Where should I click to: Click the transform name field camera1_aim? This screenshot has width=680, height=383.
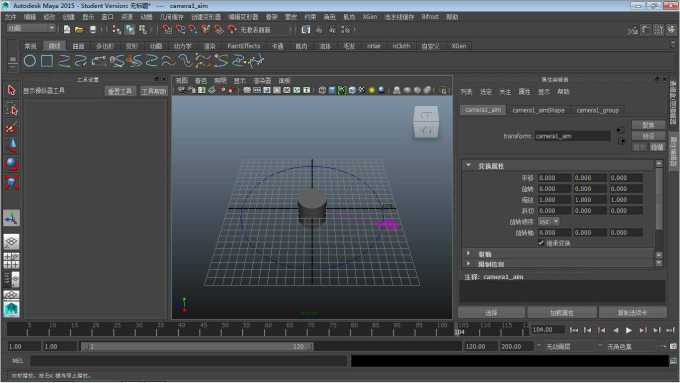point(572,136)
